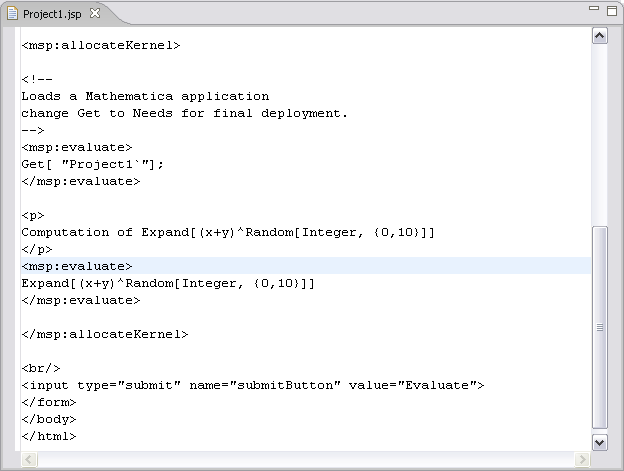Click the Expand[(x+y)^Random code line
The width and height of the screenshot is (624, 471).
tap(168, 283)
